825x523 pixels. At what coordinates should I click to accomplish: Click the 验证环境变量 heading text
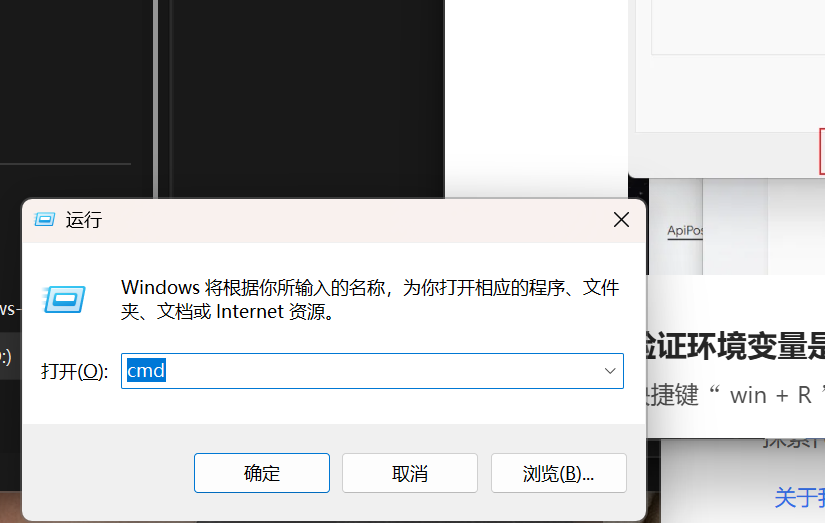[x=733, y=347]
